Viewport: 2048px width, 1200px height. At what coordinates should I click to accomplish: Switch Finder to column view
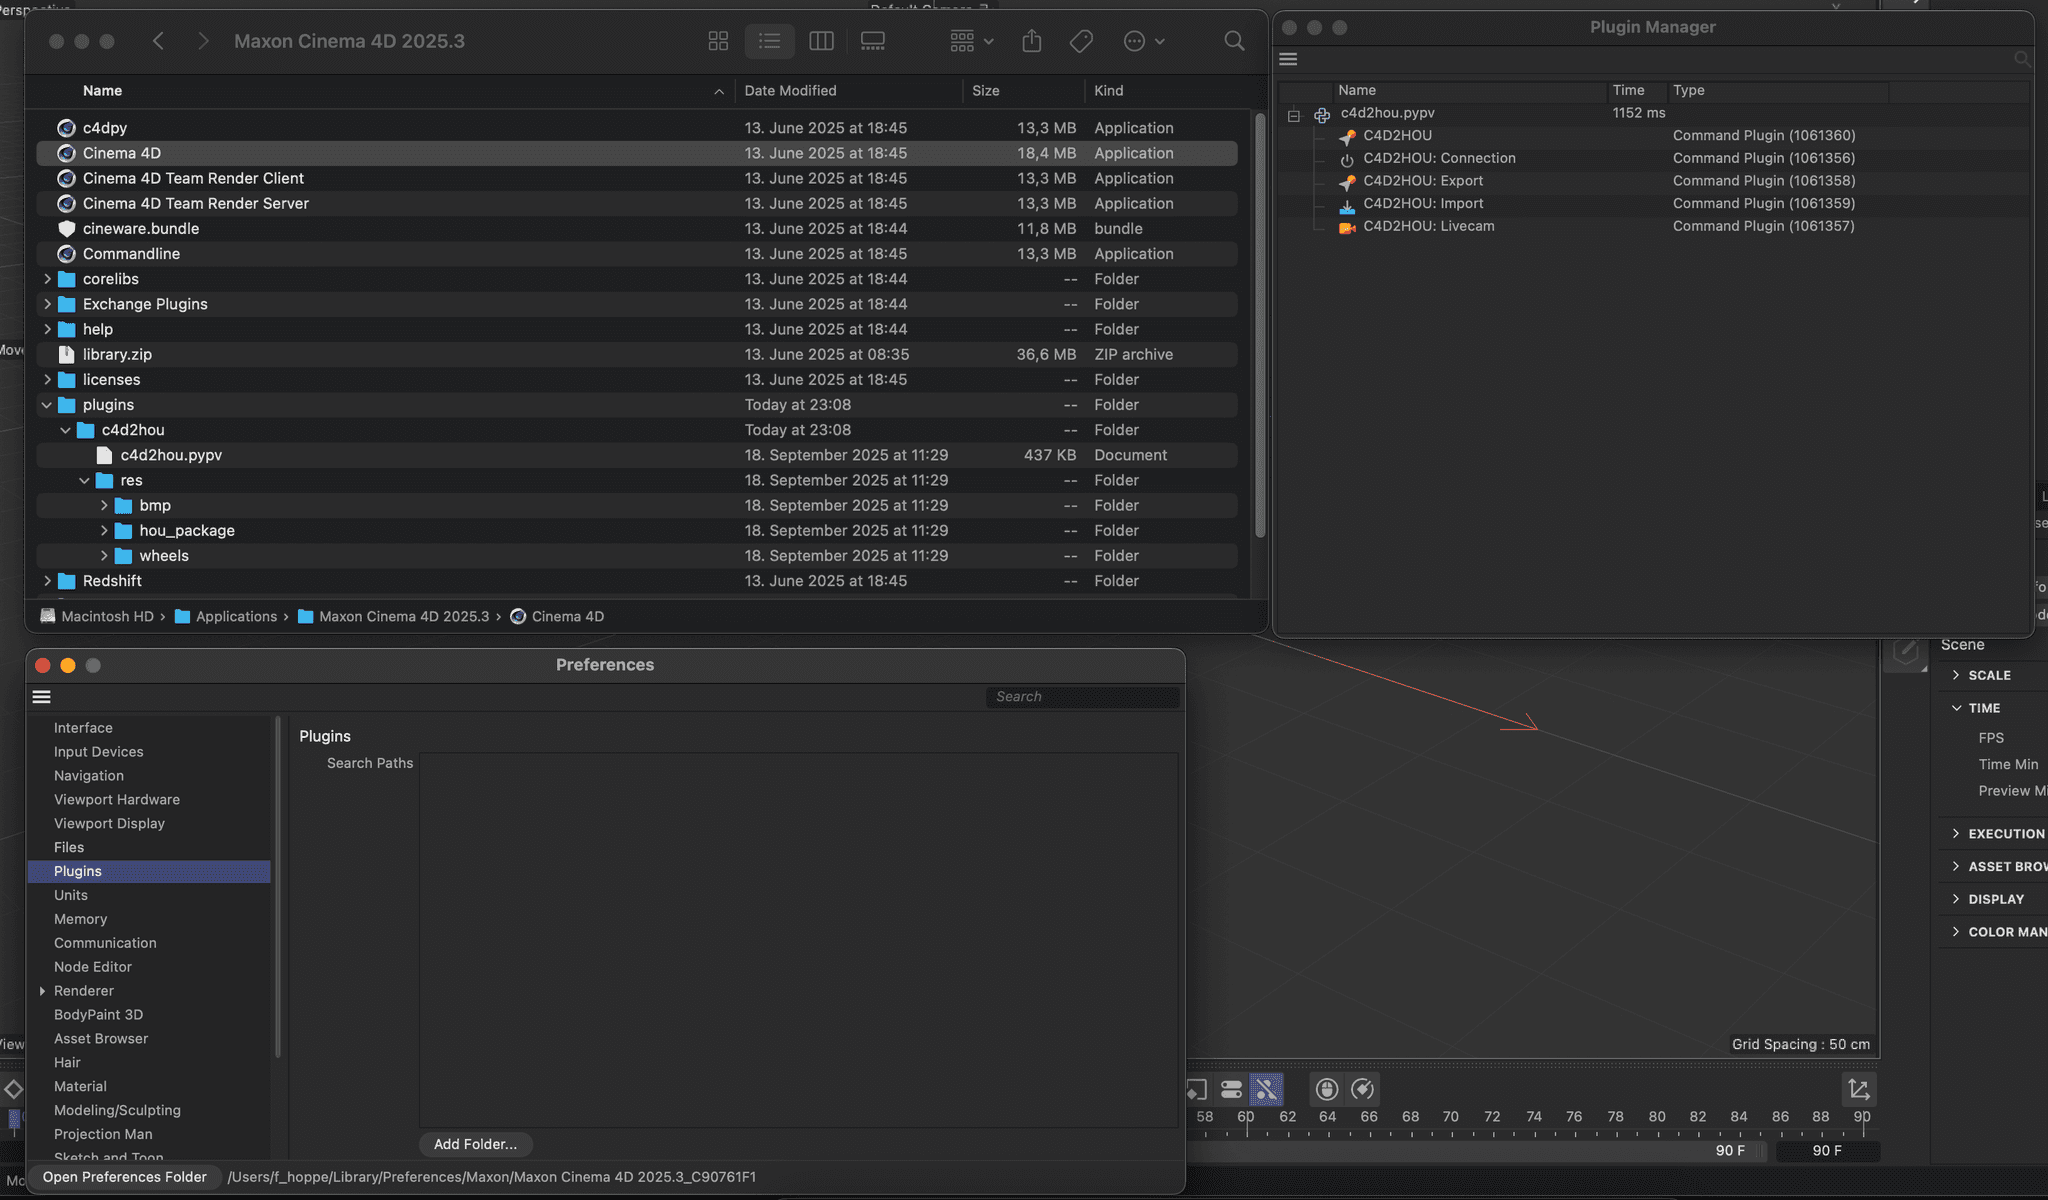pos(821,41)
